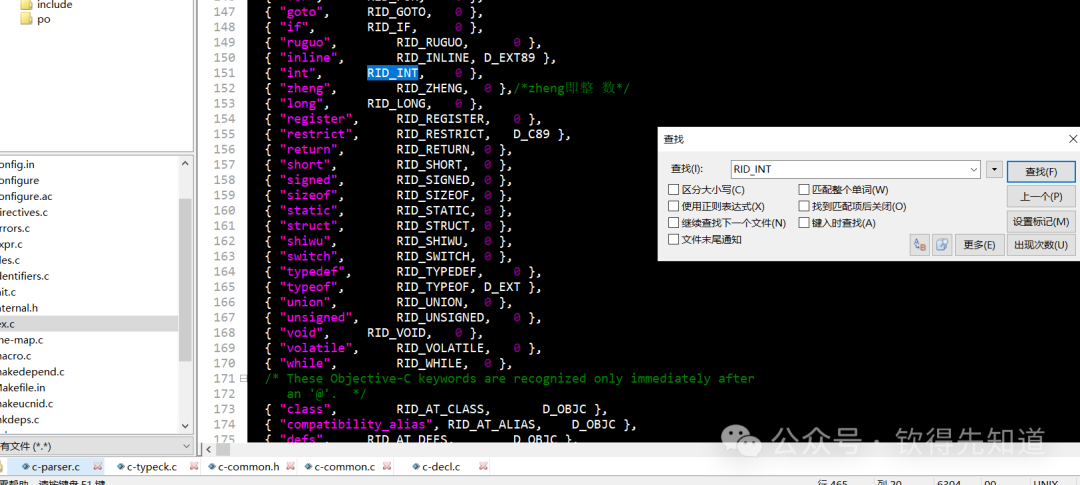
Task: Enable 使用正则表达式(X) checkbox
Action: pos(673,206)
